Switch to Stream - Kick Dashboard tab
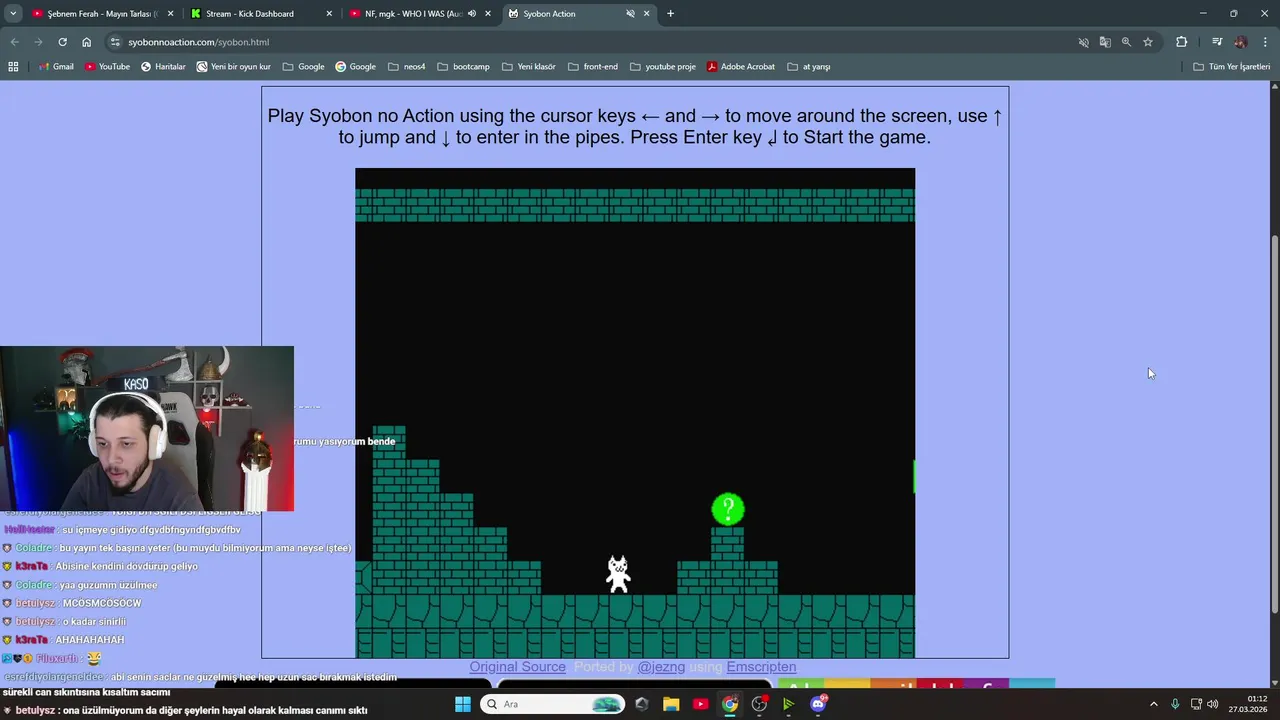This screenshot has height=720, width=1280. [x=261, y=14]
